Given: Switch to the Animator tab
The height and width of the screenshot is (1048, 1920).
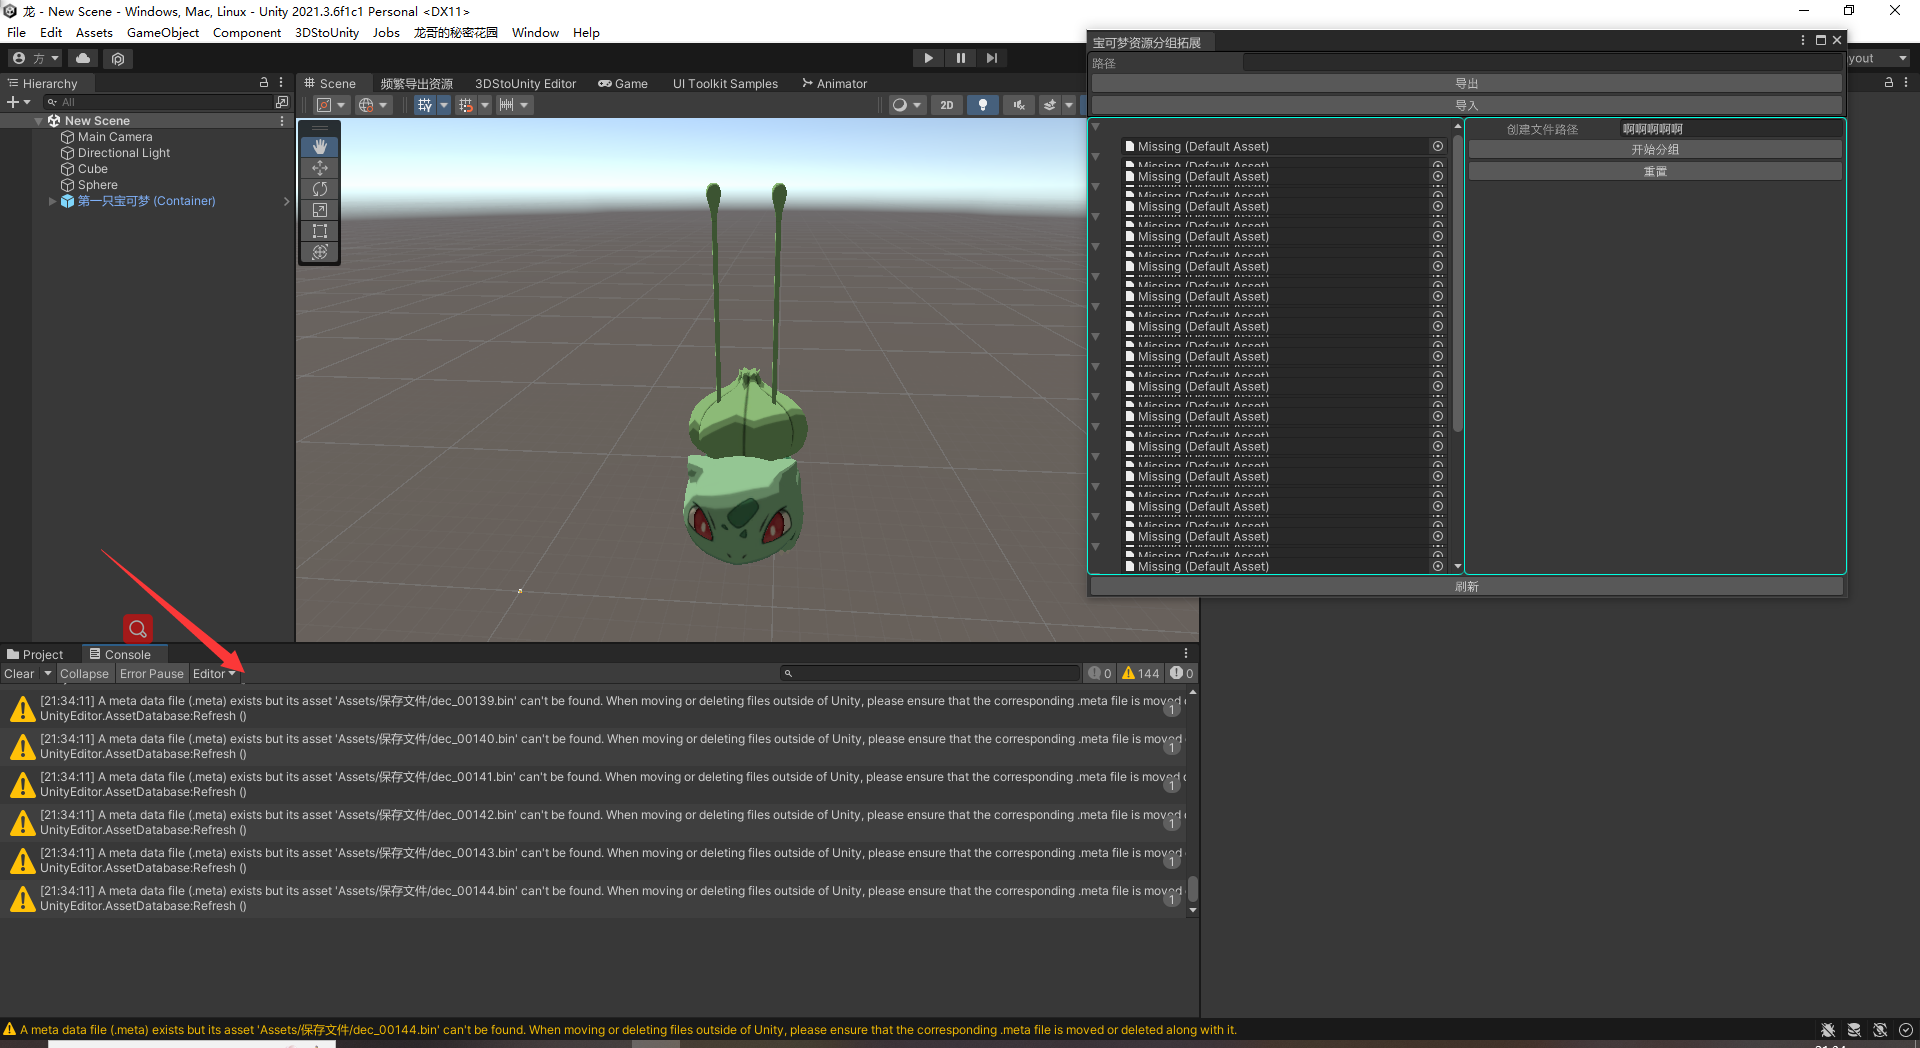Looking at the screenshot, I should 834,84.
